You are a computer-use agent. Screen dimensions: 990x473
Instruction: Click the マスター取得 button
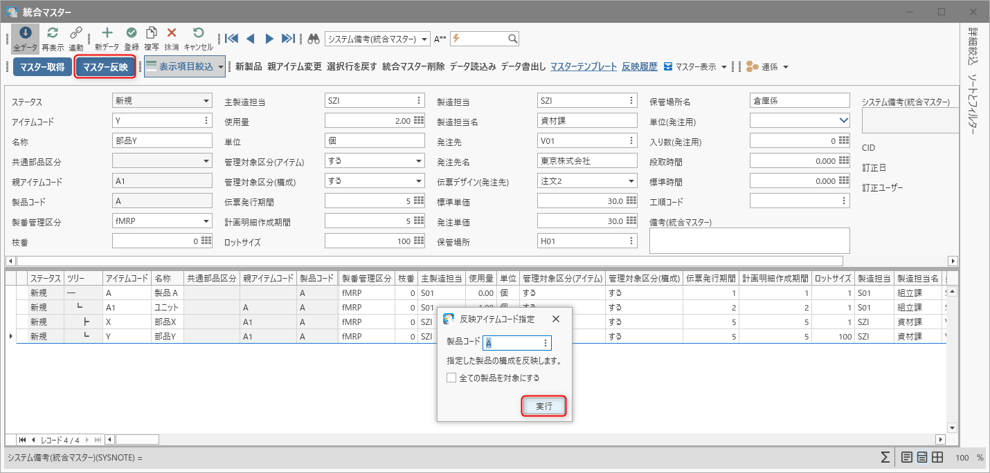[41, 67]
